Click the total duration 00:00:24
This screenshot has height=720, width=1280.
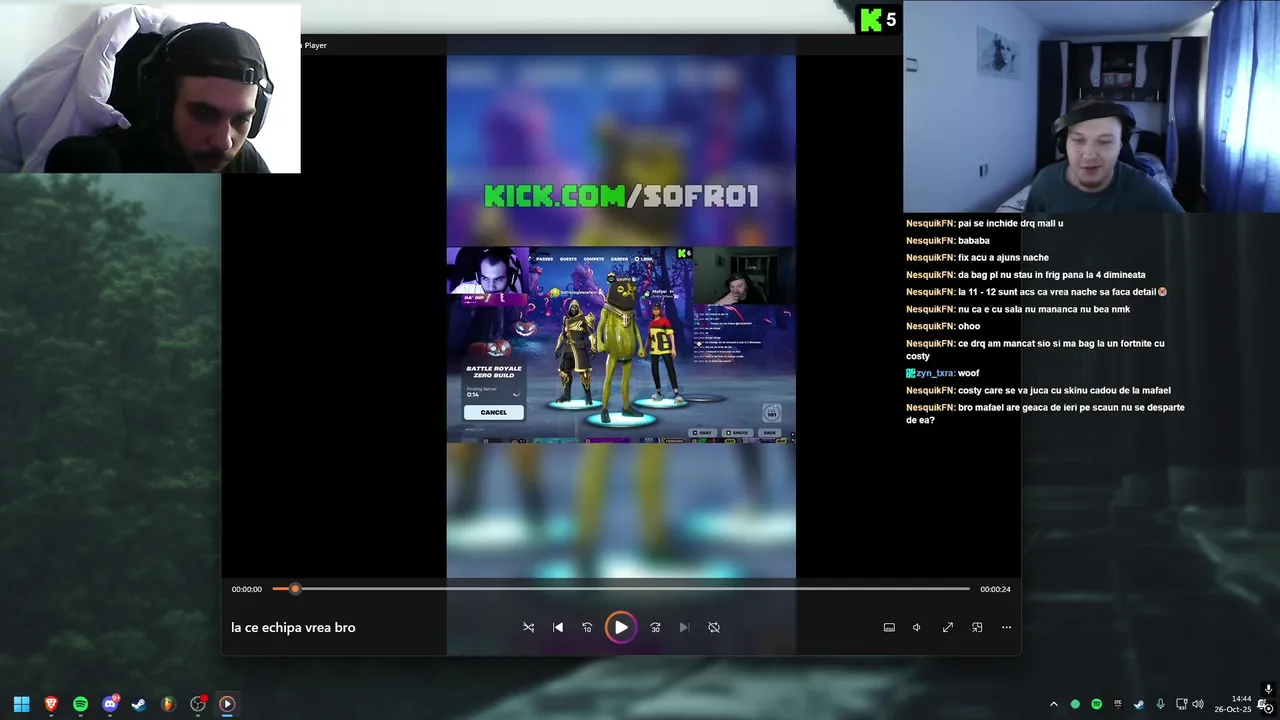pyautogui.click(x=995, y=589)
